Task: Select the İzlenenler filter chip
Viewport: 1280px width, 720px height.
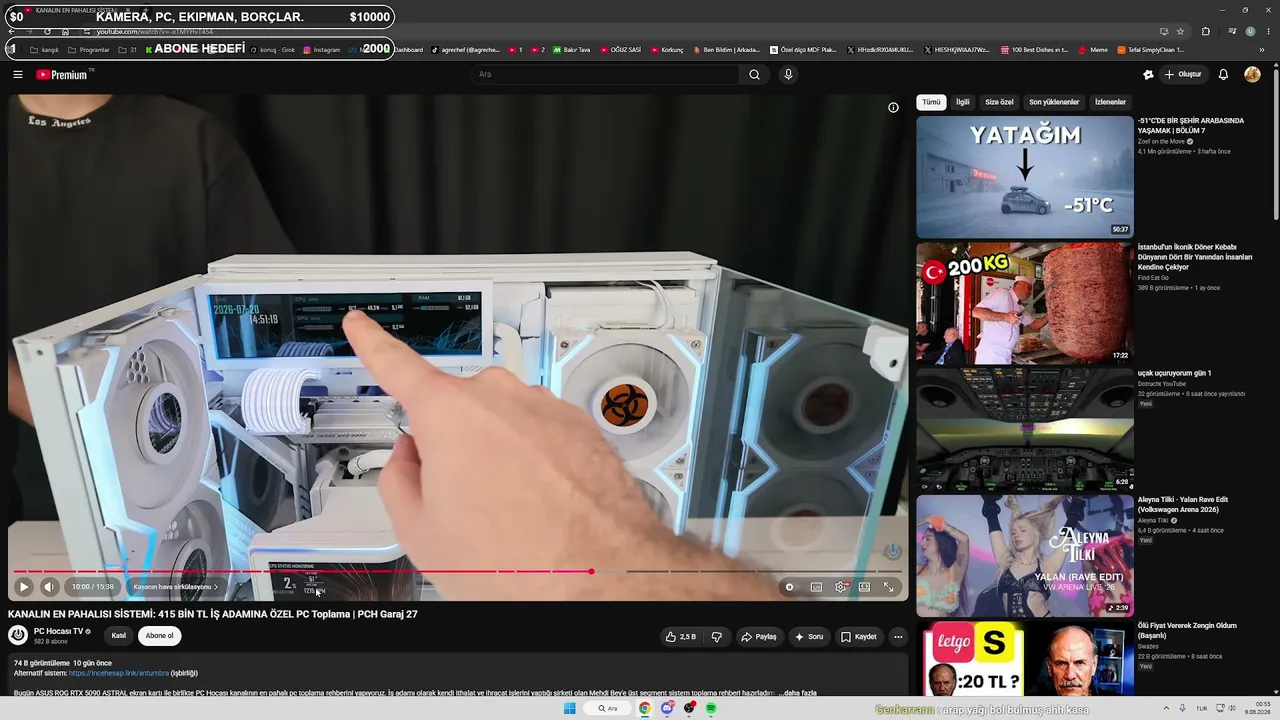Action: point(1110,102)
